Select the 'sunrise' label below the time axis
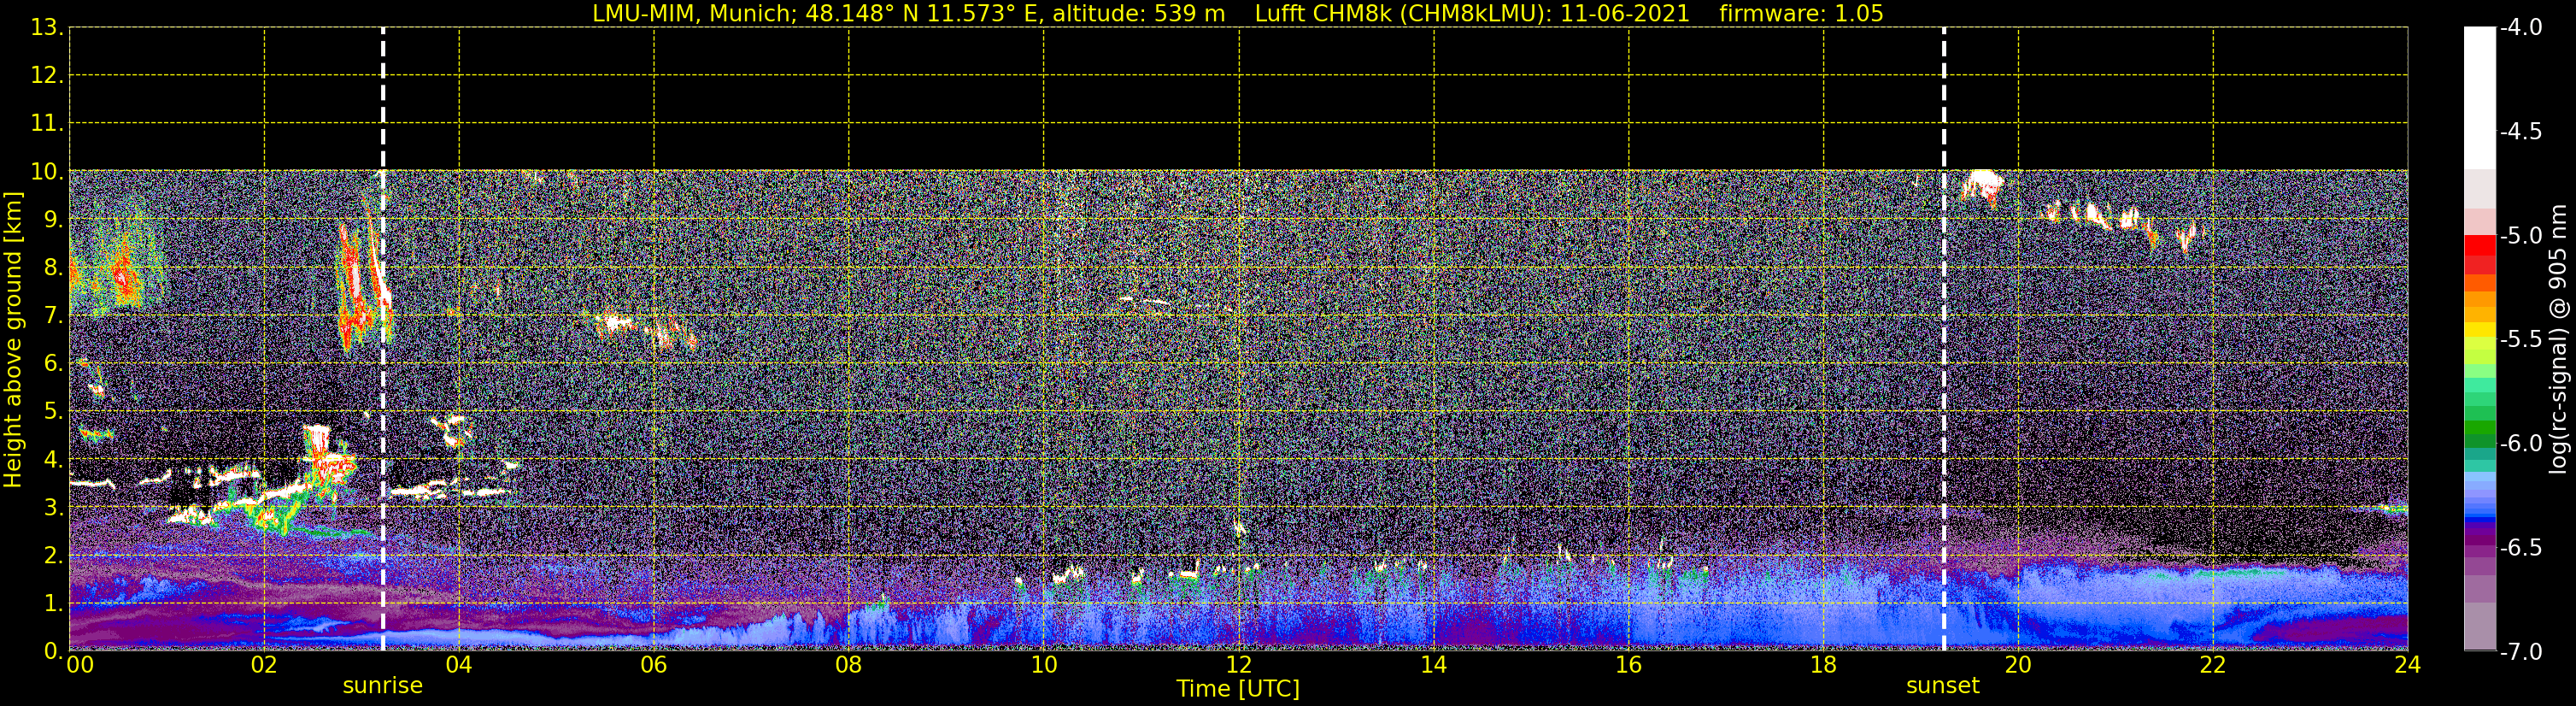The width and height of the screenshot is (2576, 706). [x=383, y=686]
